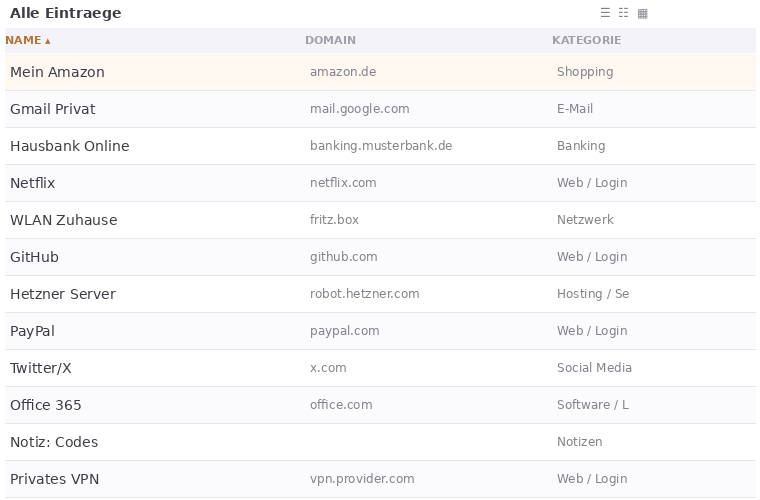Click the netflix.com domain
This screenshot has width=760, height=500.
(343, 183)
